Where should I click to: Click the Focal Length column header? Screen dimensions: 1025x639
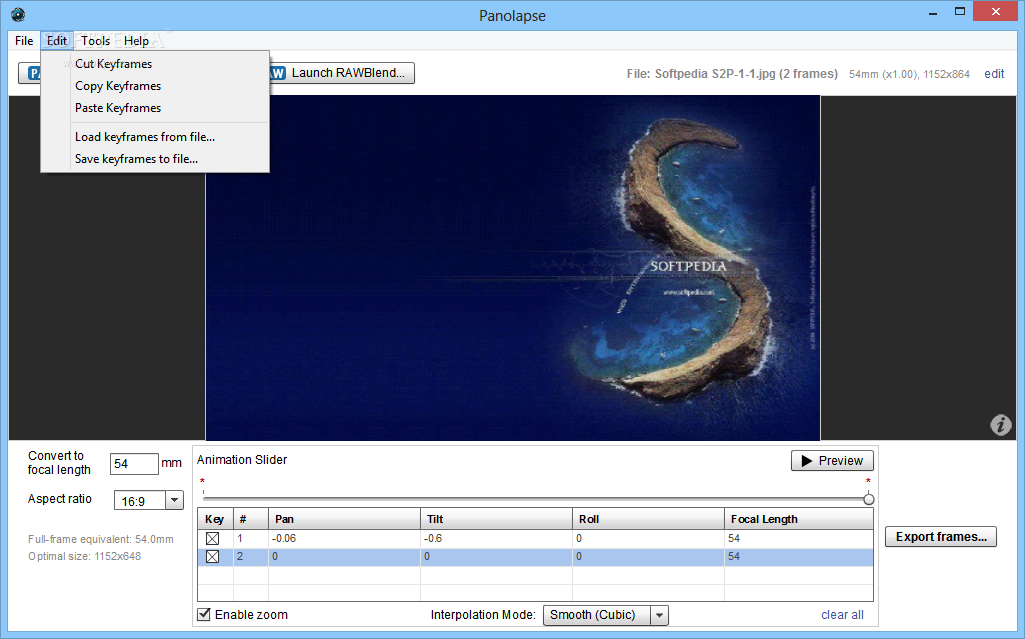coord(799,519)
